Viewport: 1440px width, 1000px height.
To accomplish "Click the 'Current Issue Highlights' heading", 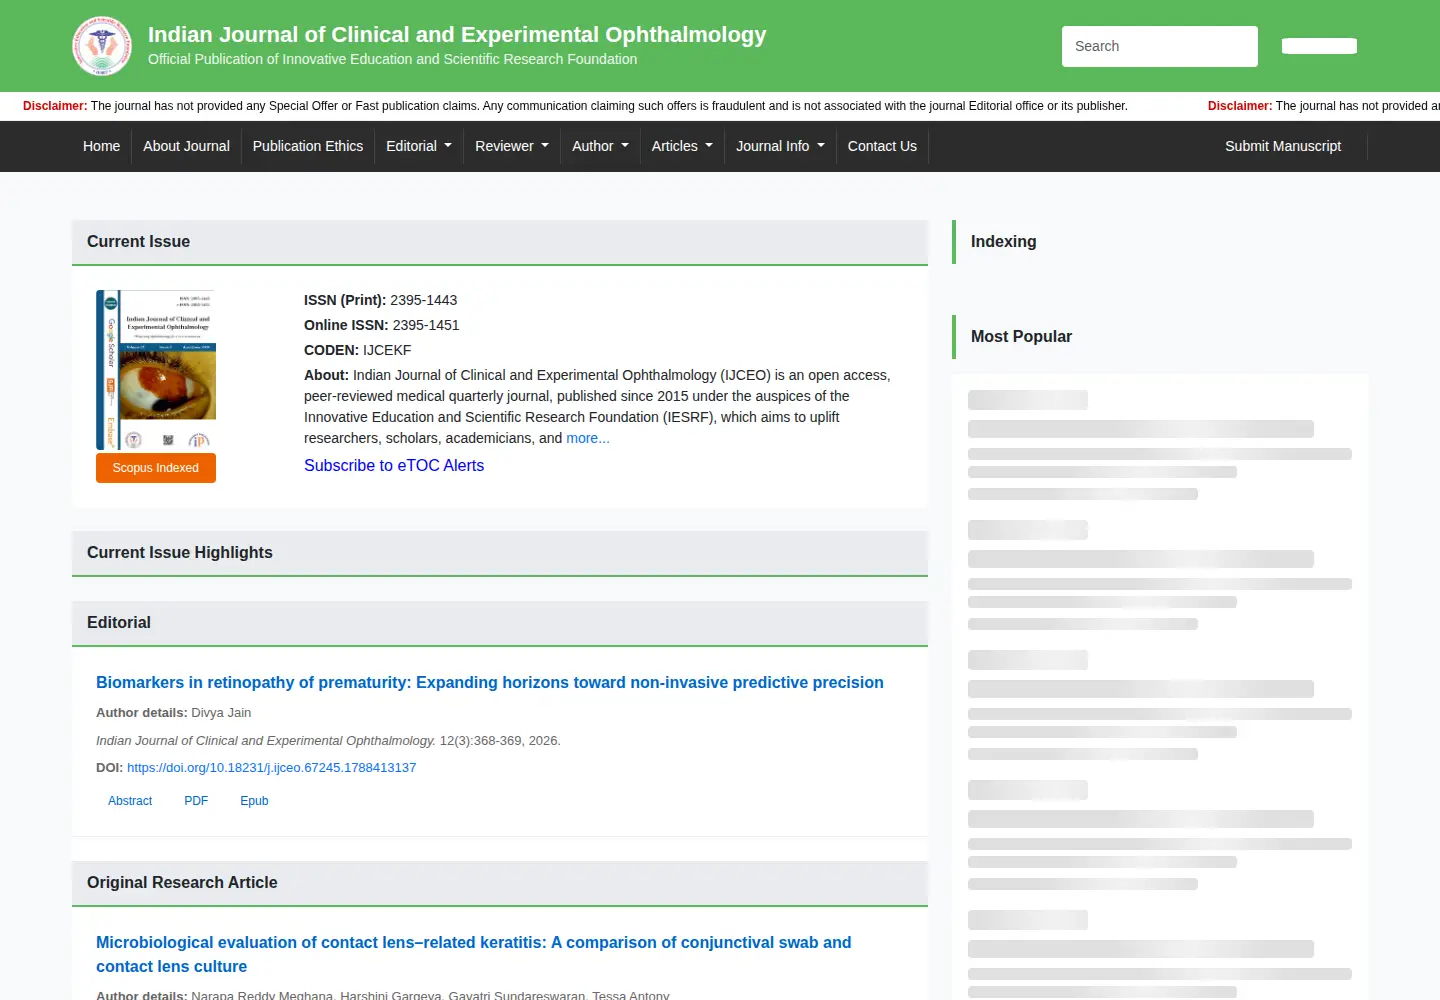I will coord(180,552).
